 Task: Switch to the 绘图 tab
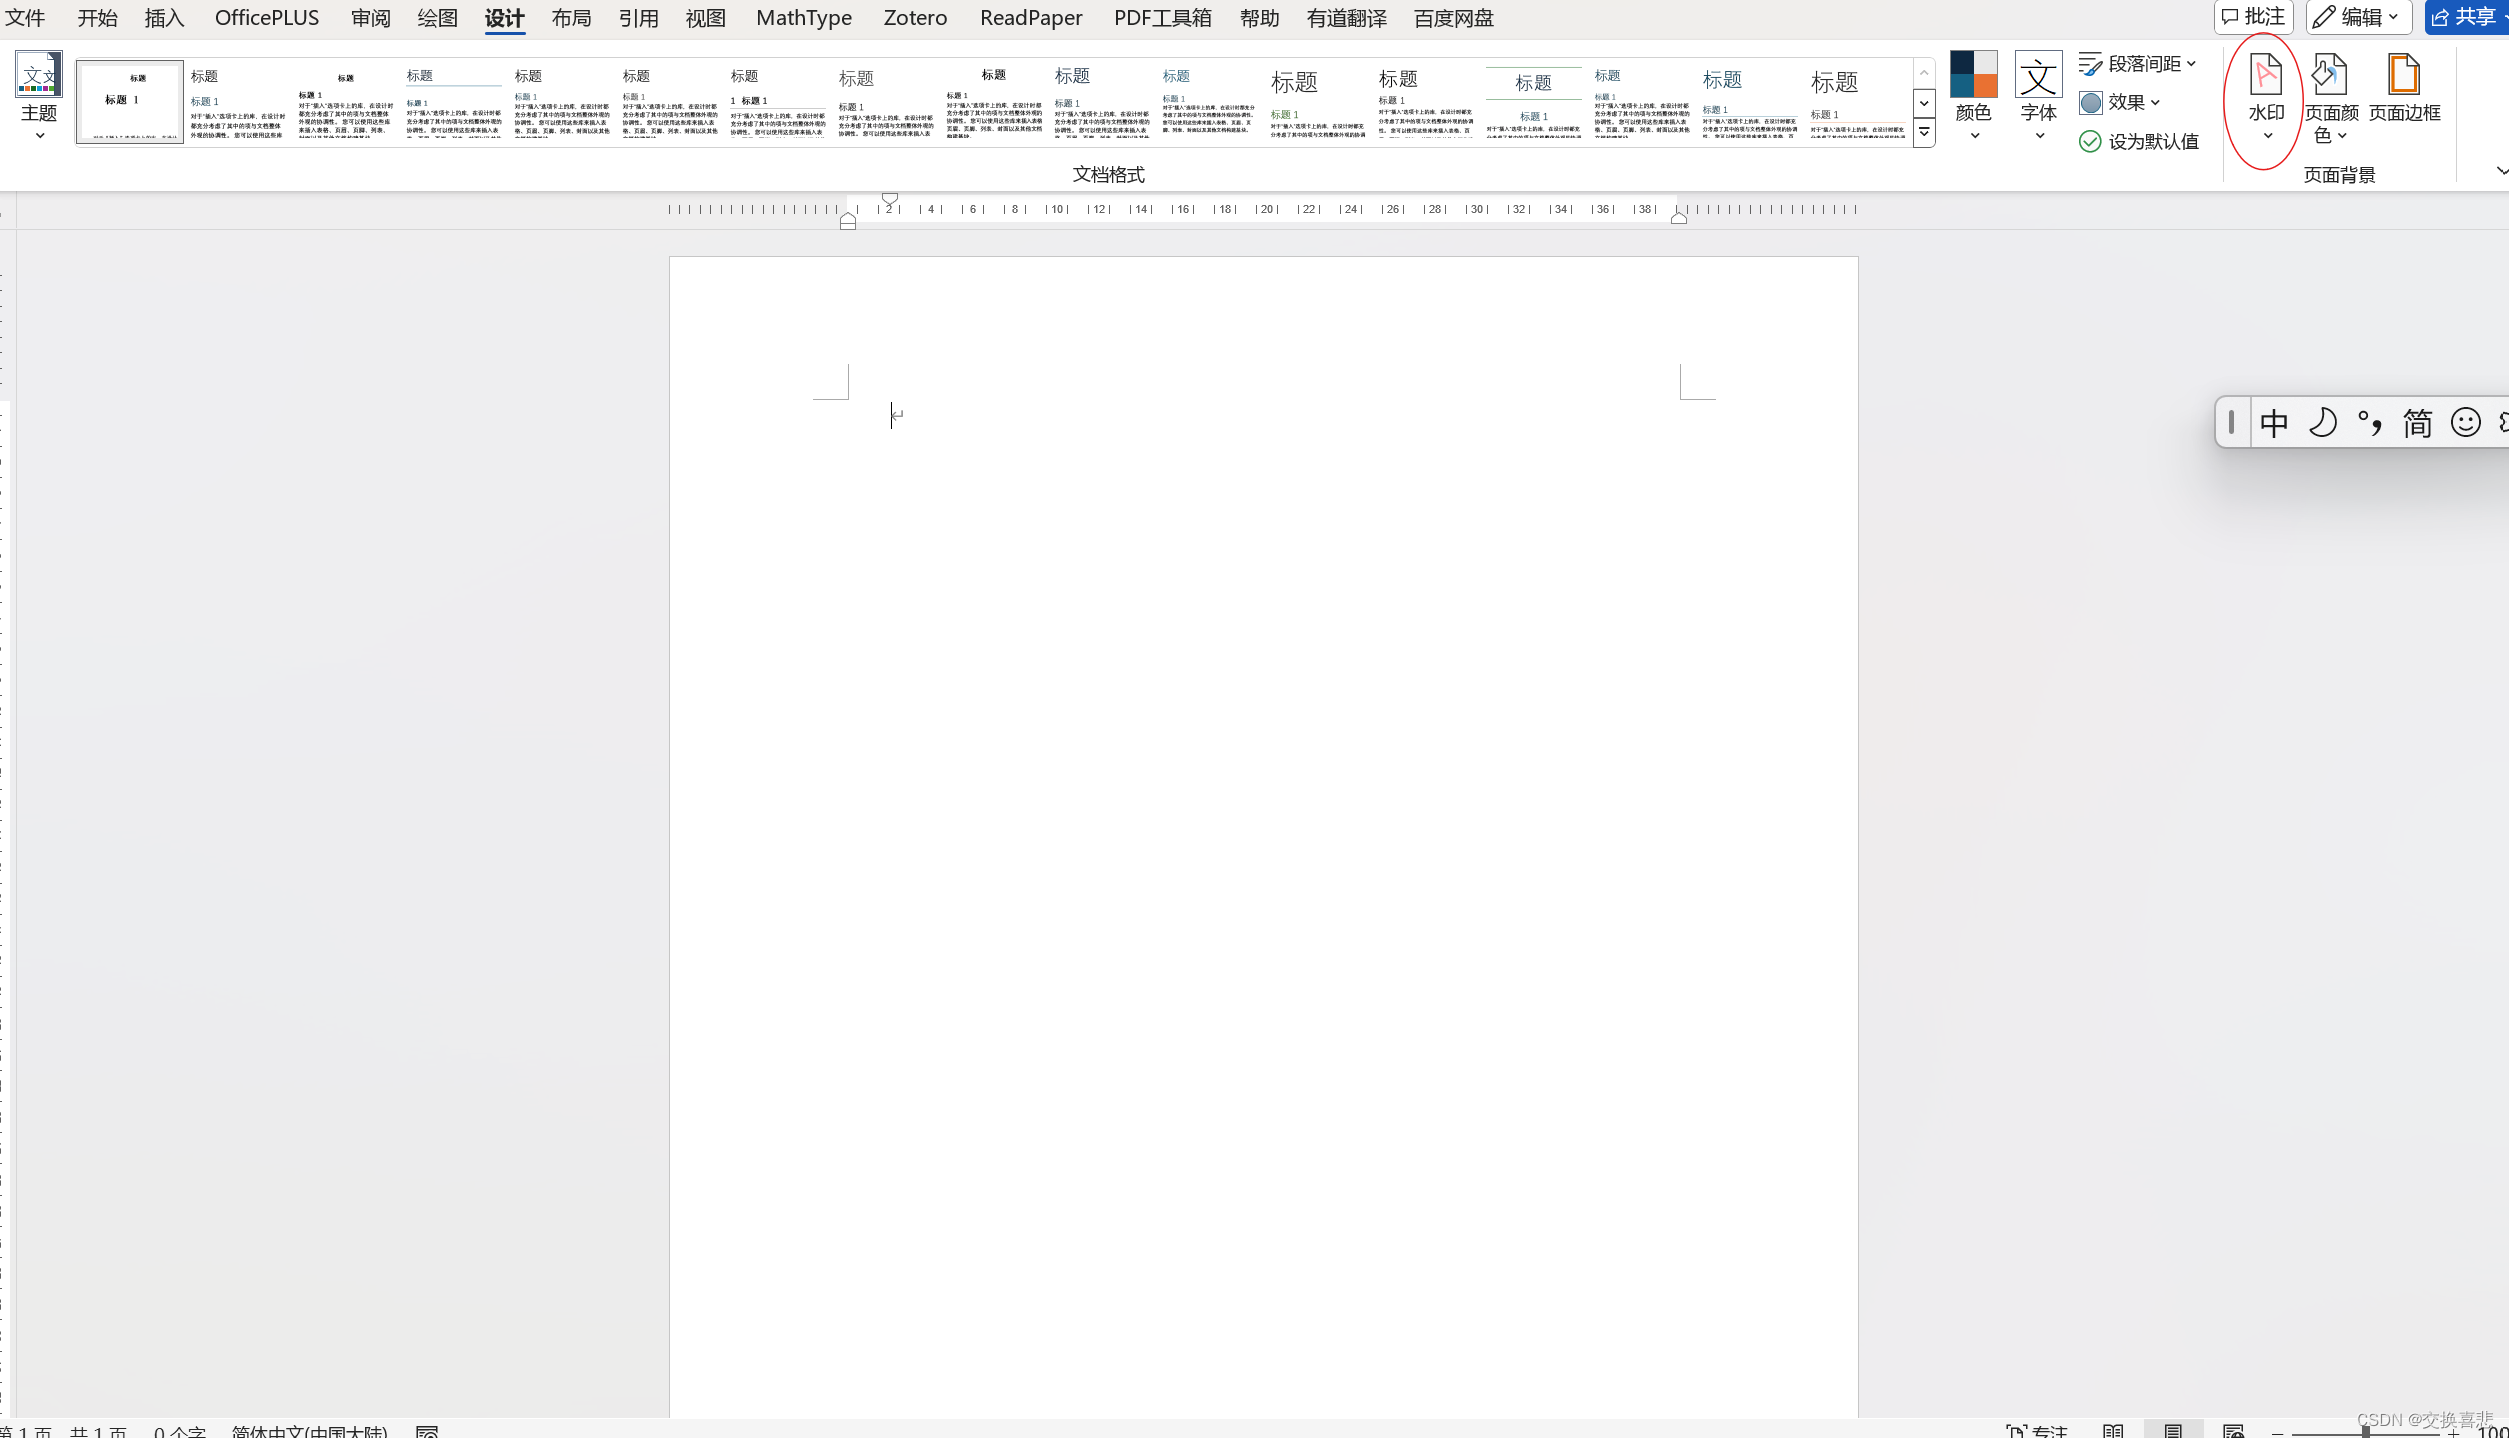point(437,18)
